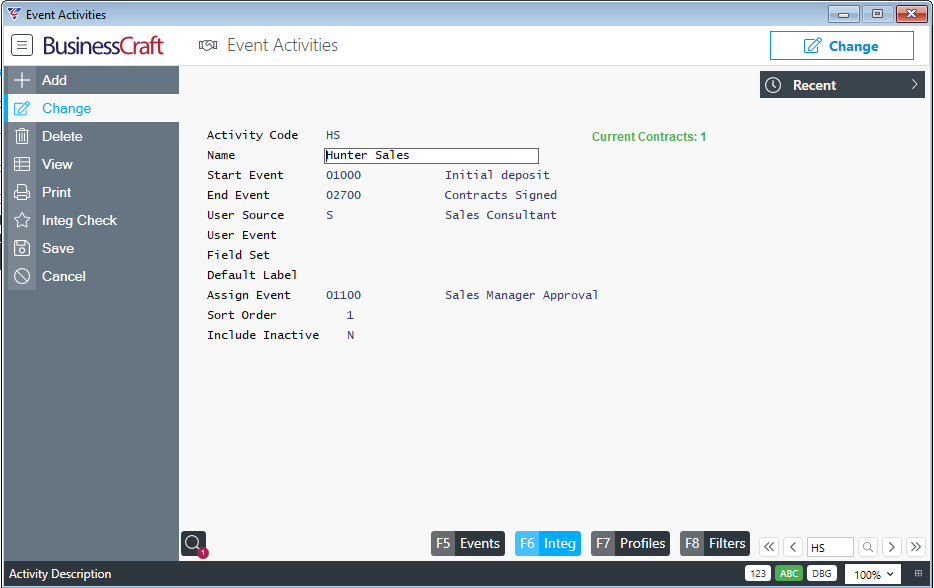This screenshot has height=588, width=934.
Task: Click the Sort Order value 1
Action: [350, 315]
